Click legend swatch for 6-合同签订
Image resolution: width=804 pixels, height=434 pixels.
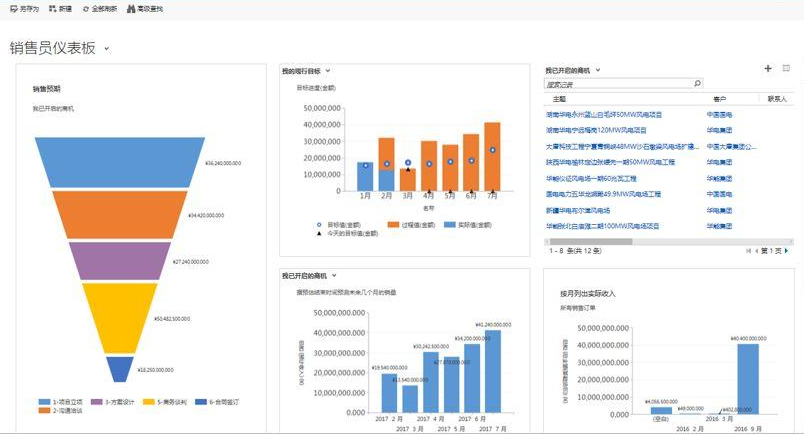201,402
